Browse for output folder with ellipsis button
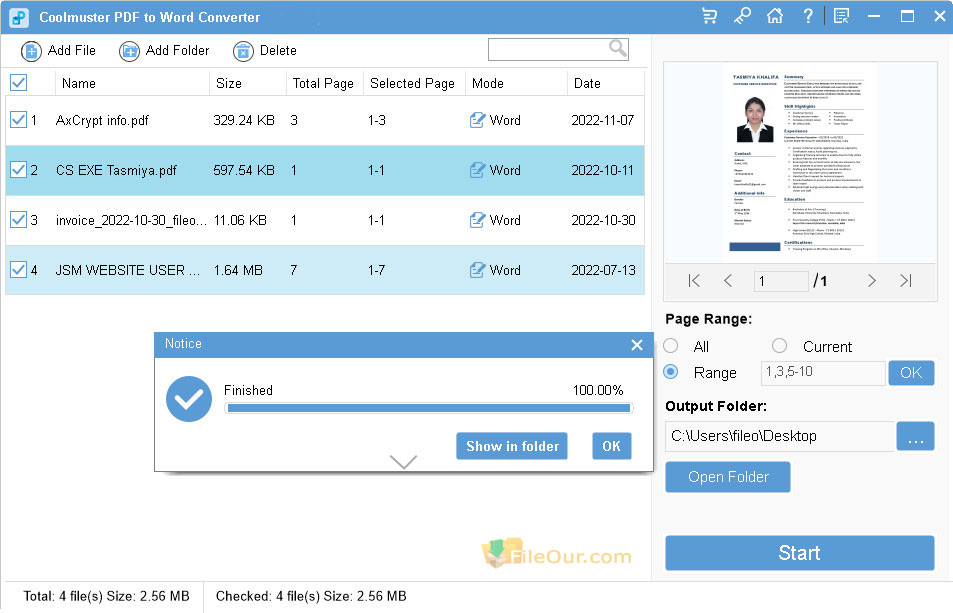The width and height of the screenshot is (953, 613). [x=915, y=436]
